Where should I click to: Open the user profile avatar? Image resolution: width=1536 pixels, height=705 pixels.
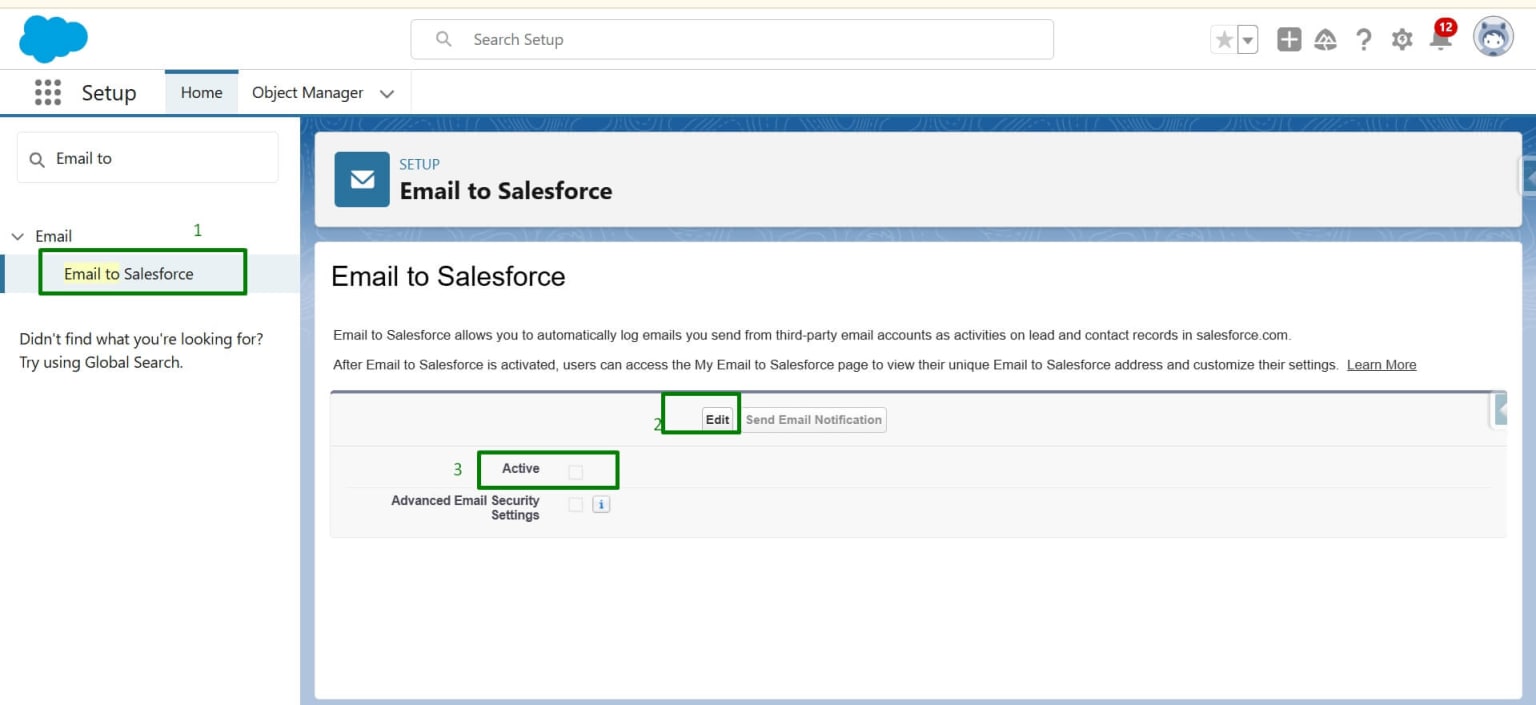pyautogui.click(x=1494, y=38)
